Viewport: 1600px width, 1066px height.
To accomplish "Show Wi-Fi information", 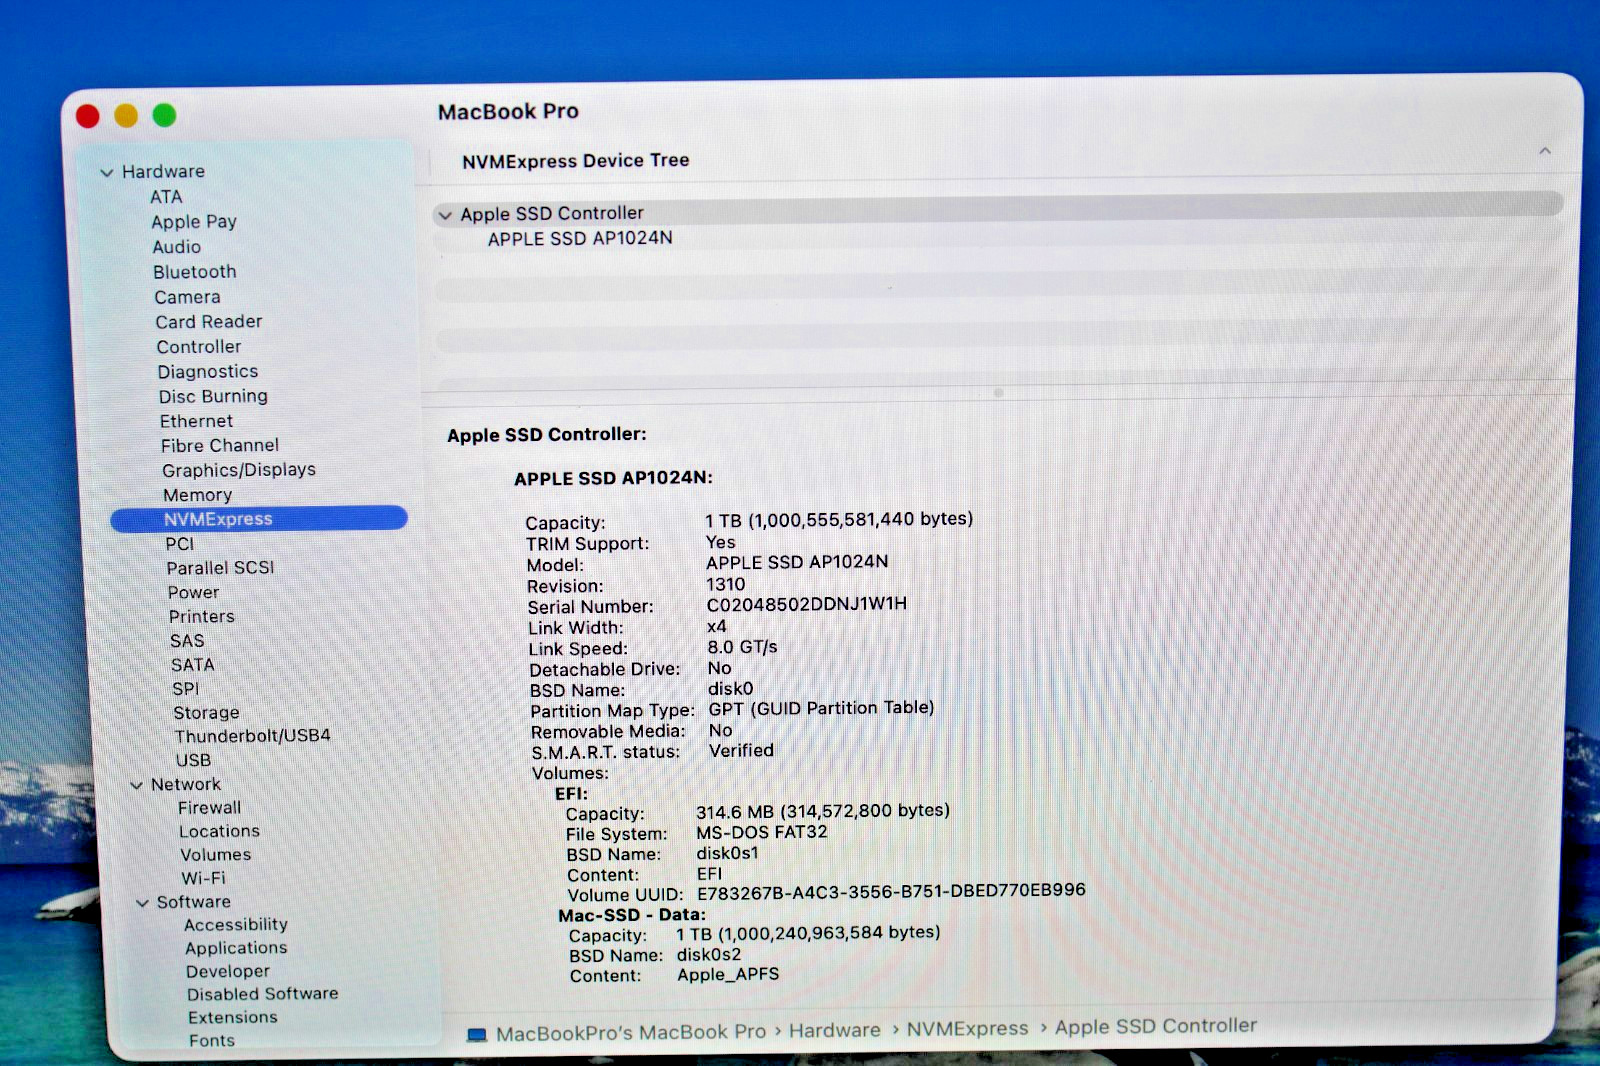I will pos(204,878).
